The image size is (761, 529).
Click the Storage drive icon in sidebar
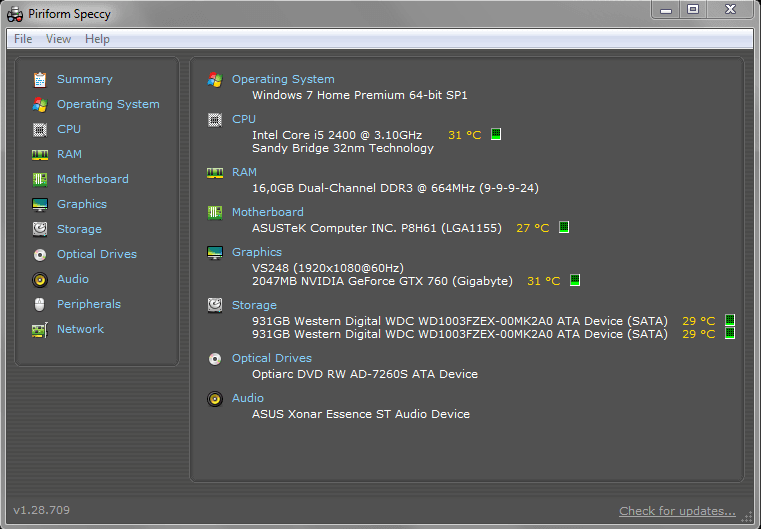click(40, 229)
